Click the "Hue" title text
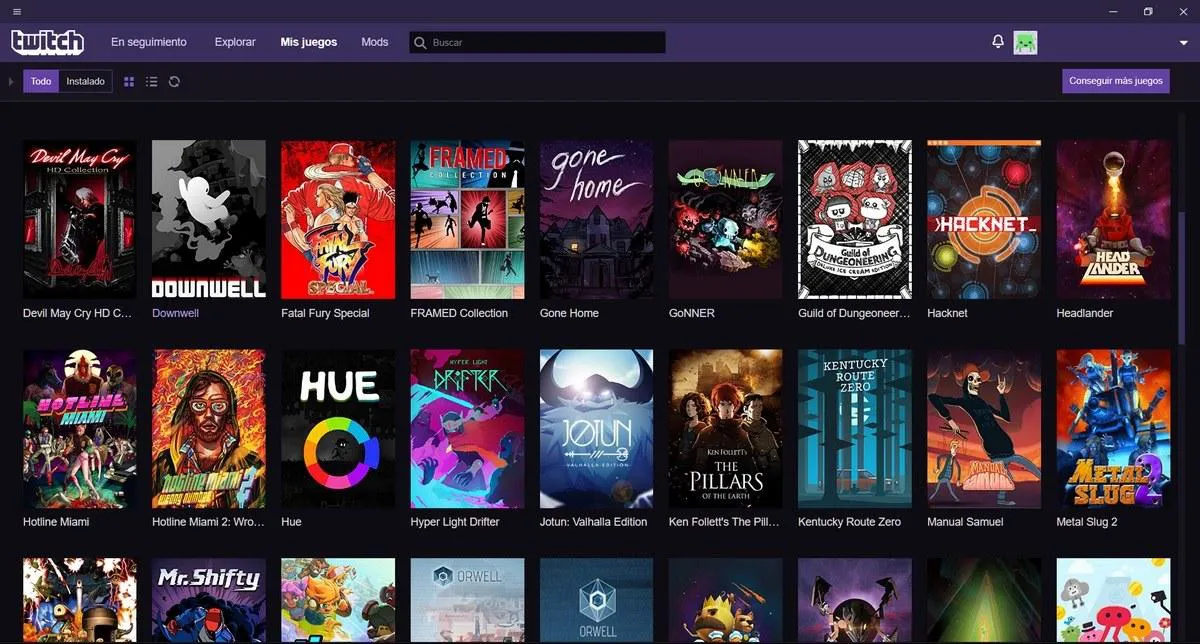Image resolution: width=1200 pixels, height=644 pixels. pos(291,522)
